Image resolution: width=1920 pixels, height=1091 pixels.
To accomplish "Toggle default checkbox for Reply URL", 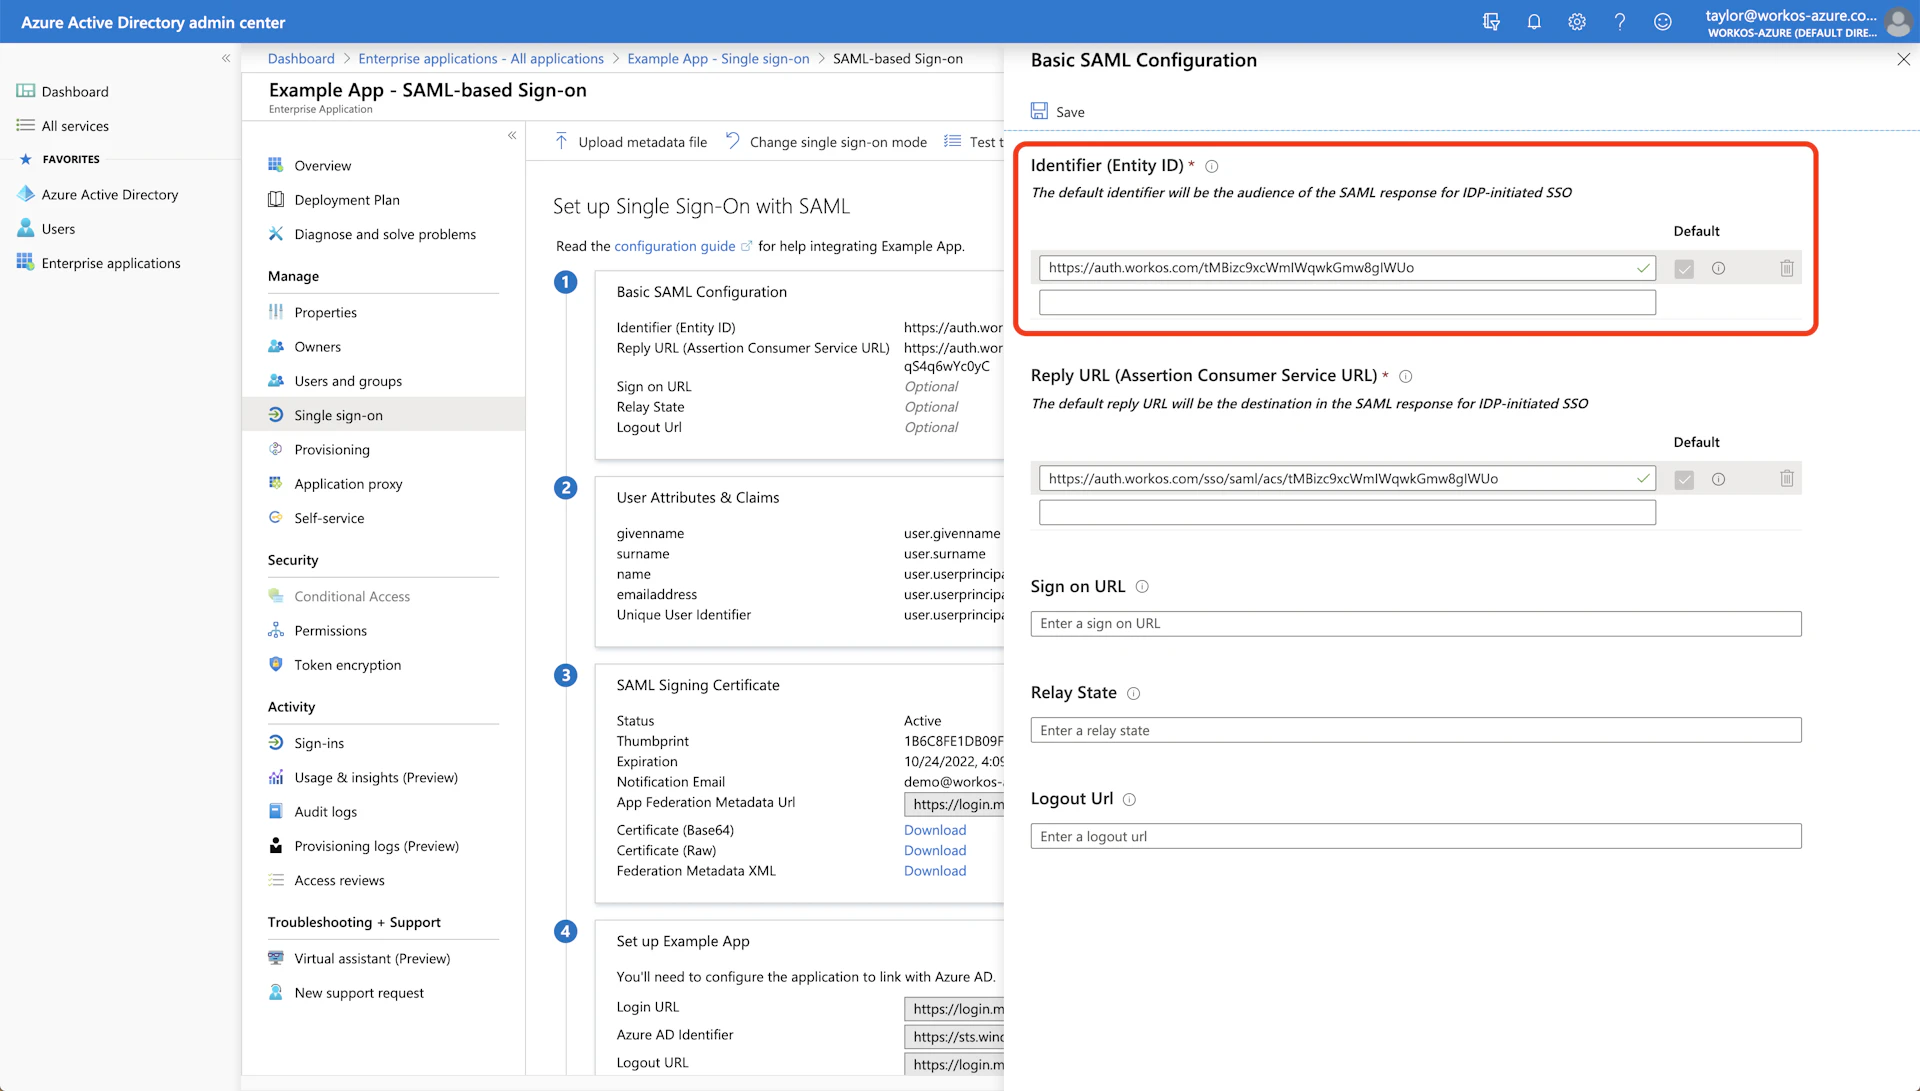I will pos(1685,479).
